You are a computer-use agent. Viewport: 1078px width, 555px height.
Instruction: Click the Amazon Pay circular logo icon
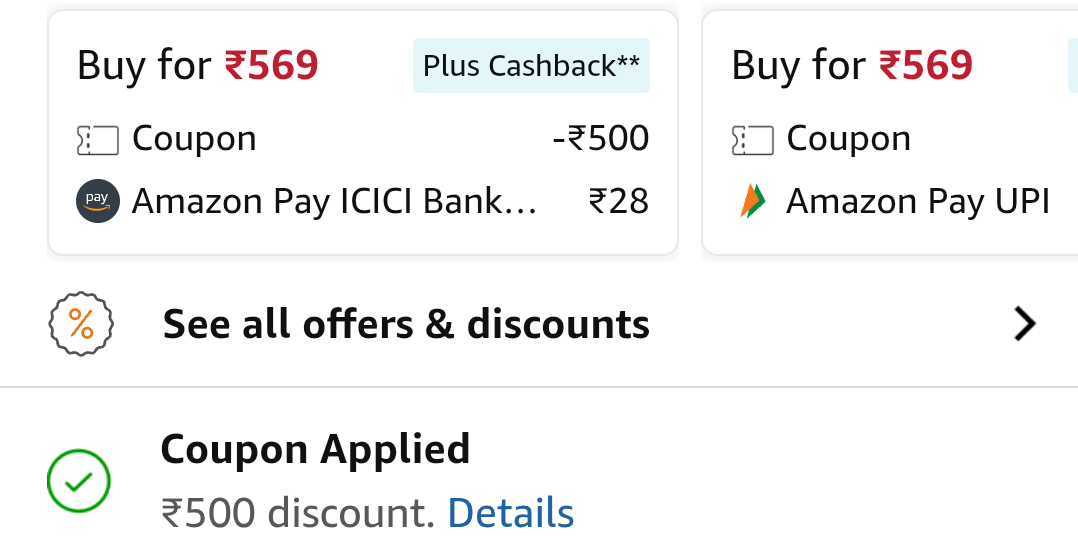98,201
